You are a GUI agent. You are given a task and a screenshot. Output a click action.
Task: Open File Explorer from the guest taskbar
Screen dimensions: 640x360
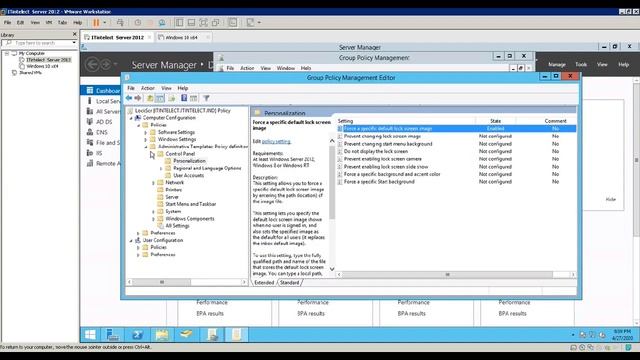(162, 335)
